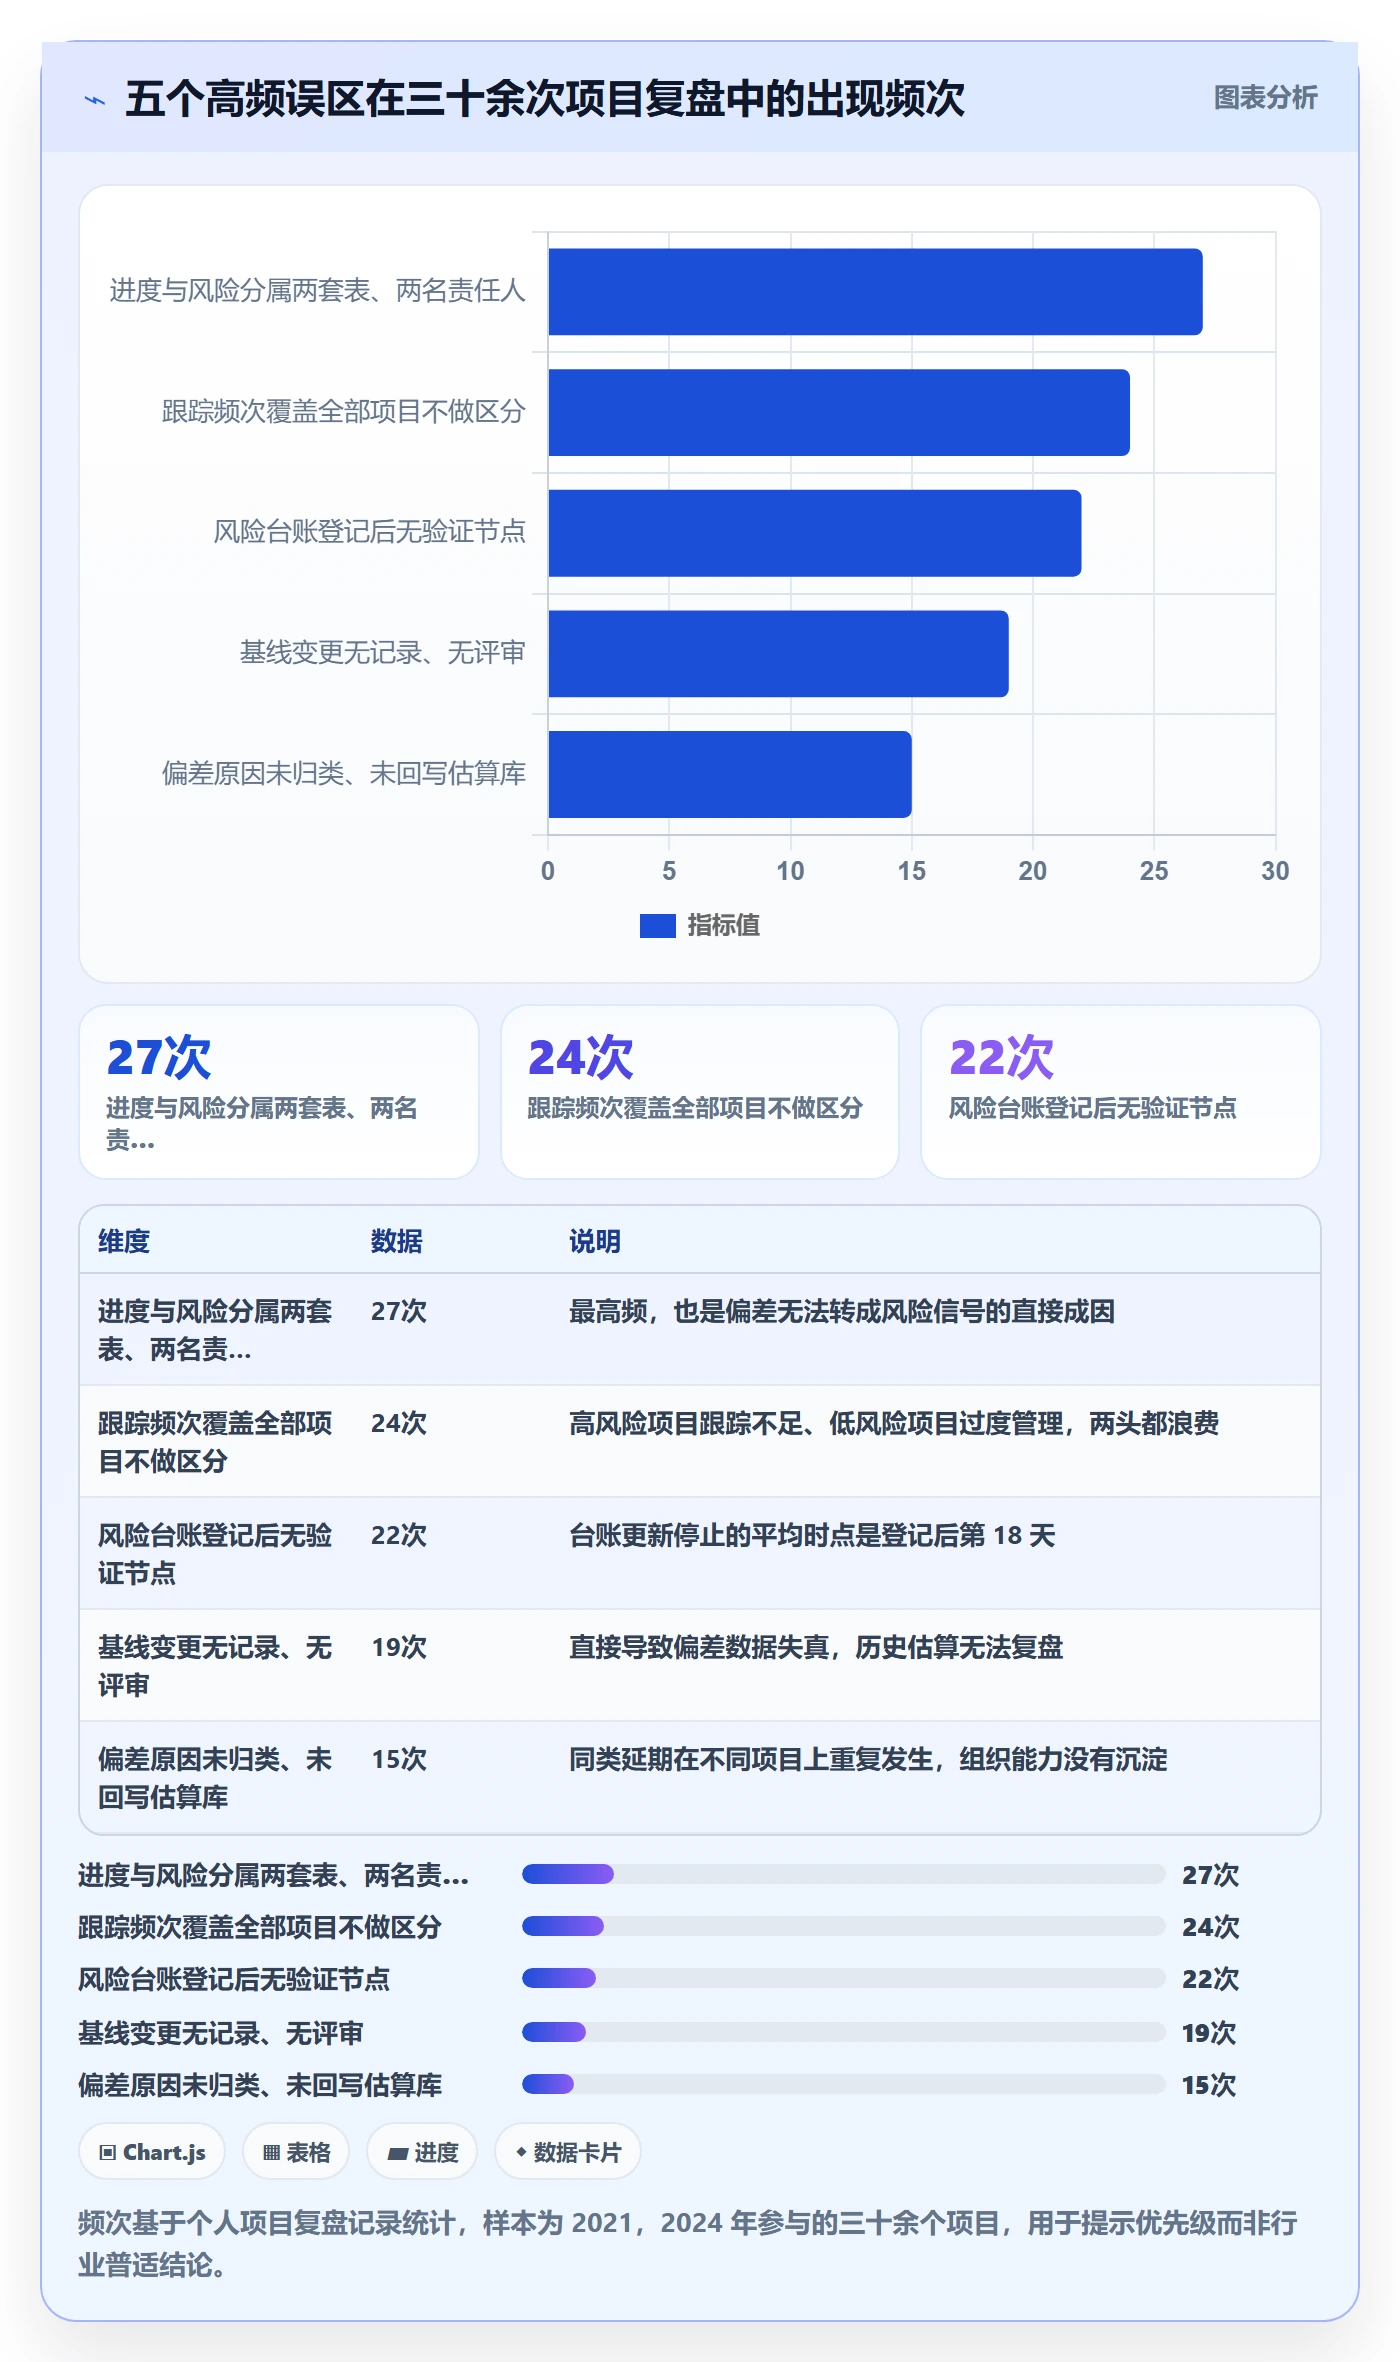Click the y-axis label 基线变更无记录、无评审
Image resolution: width=1400 pixels, height=2362 pixels.
tap(383, 653)
